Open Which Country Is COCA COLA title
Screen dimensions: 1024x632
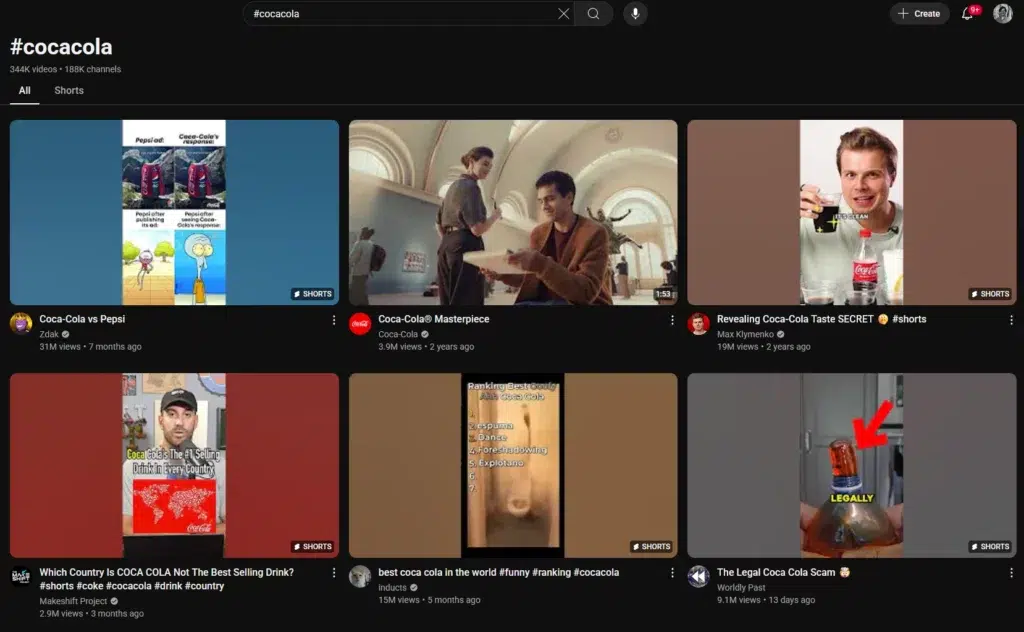[x=167, y=579]
